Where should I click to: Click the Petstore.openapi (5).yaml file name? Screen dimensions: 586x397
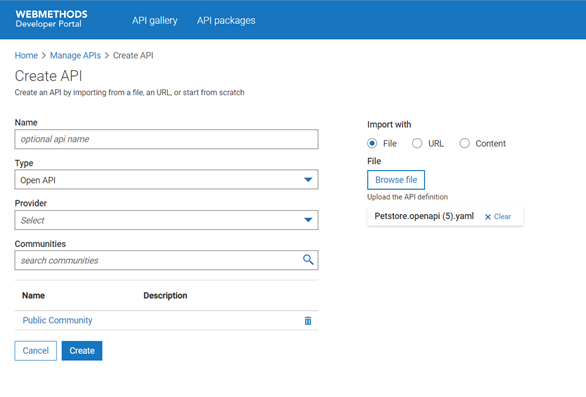click(x=424, y=216)
